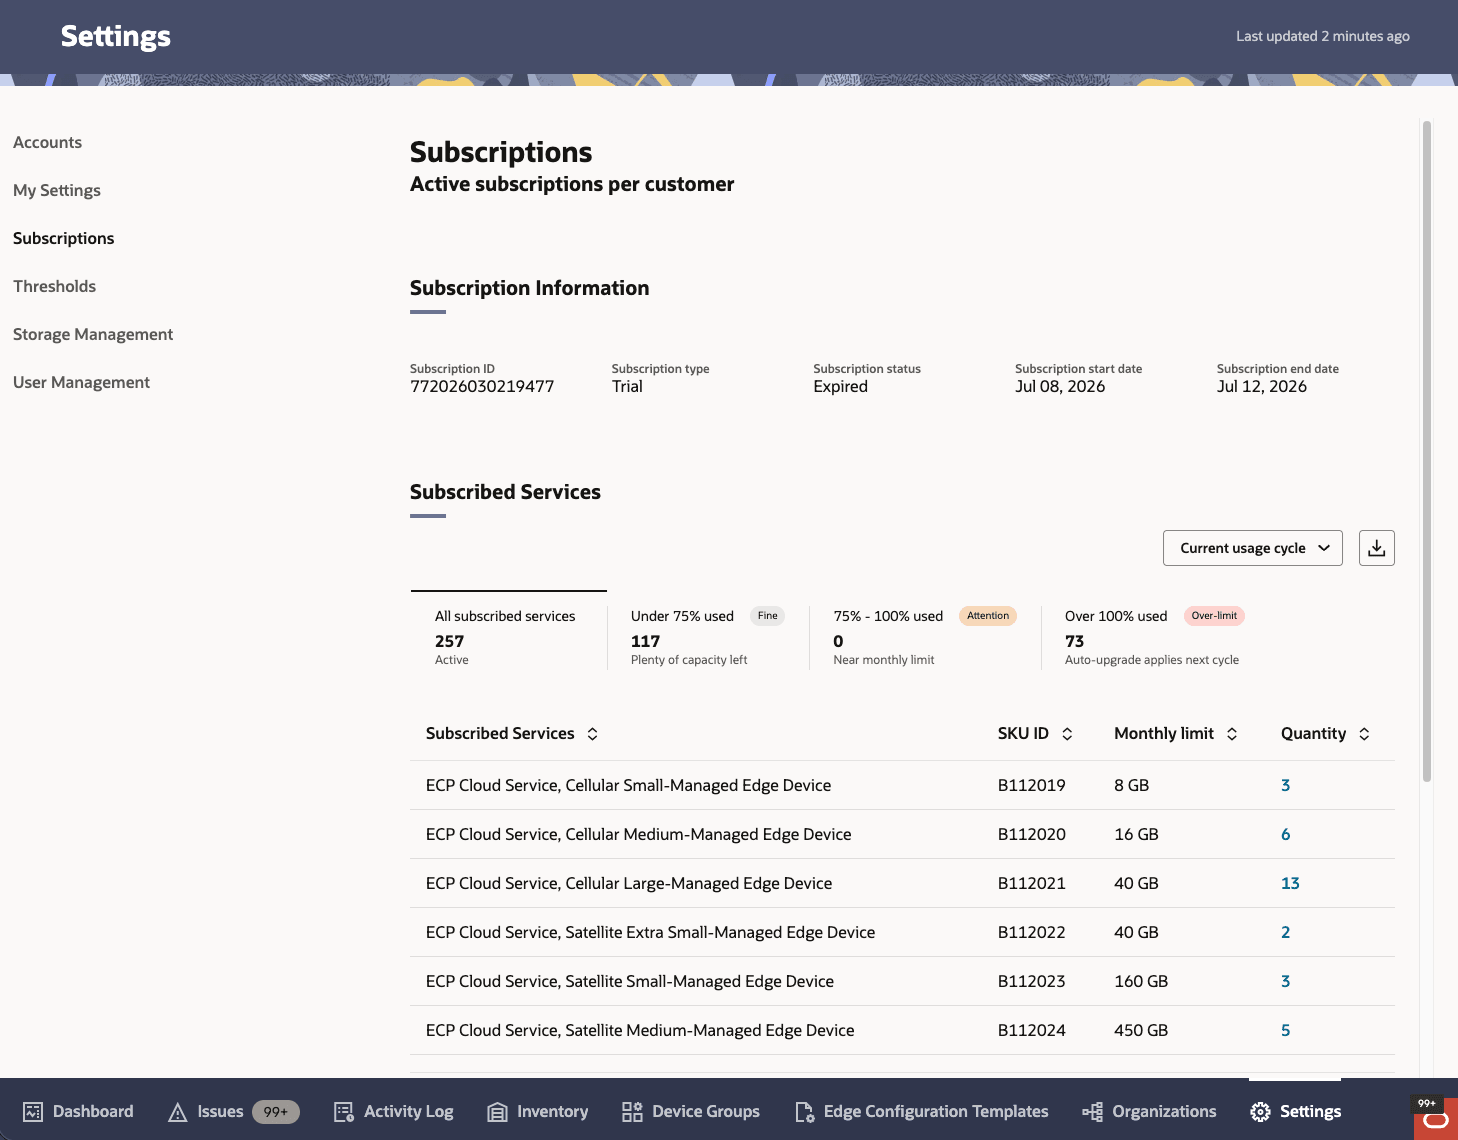Open Dashboard from bottom navigation
The height and width of the screenshot is (1140, 1458).
click(78, 1111)
